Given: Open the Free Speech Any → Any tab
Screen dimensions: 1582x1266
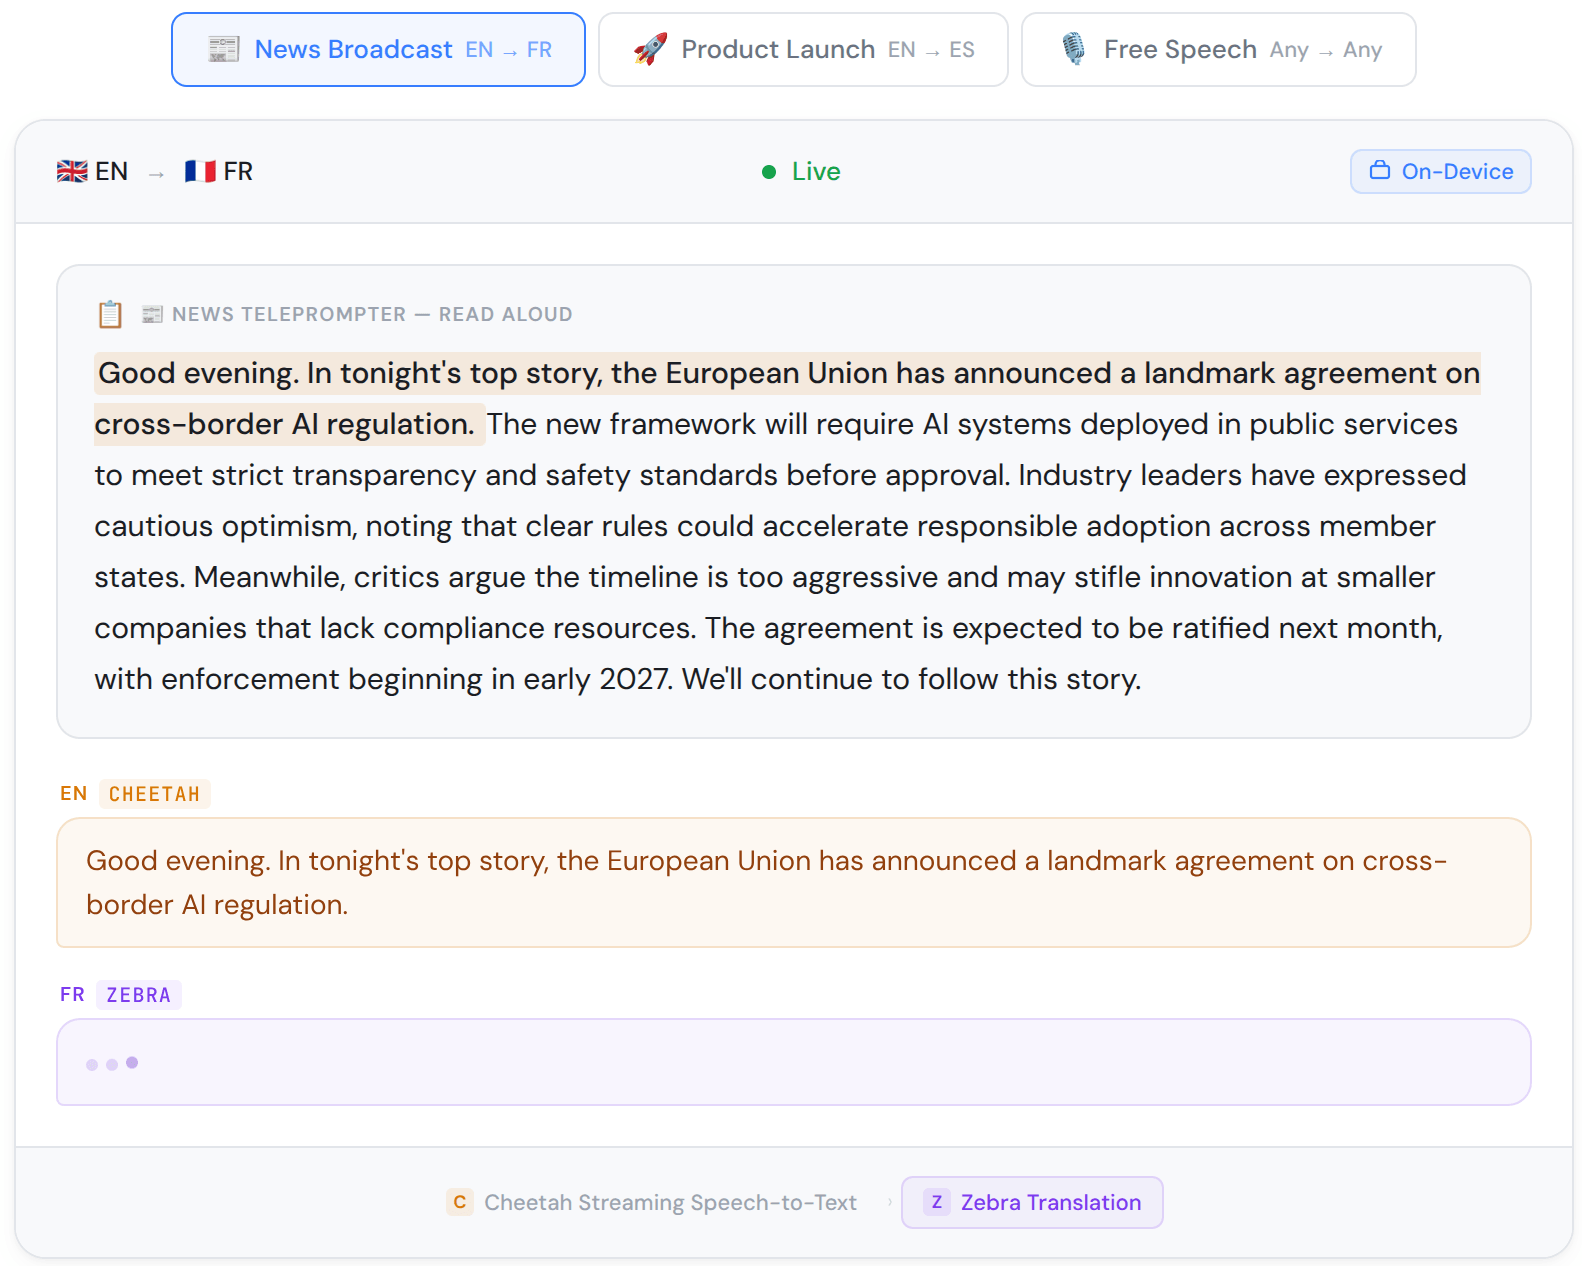Looking at the screenshot, I should tap(1218, 50).
